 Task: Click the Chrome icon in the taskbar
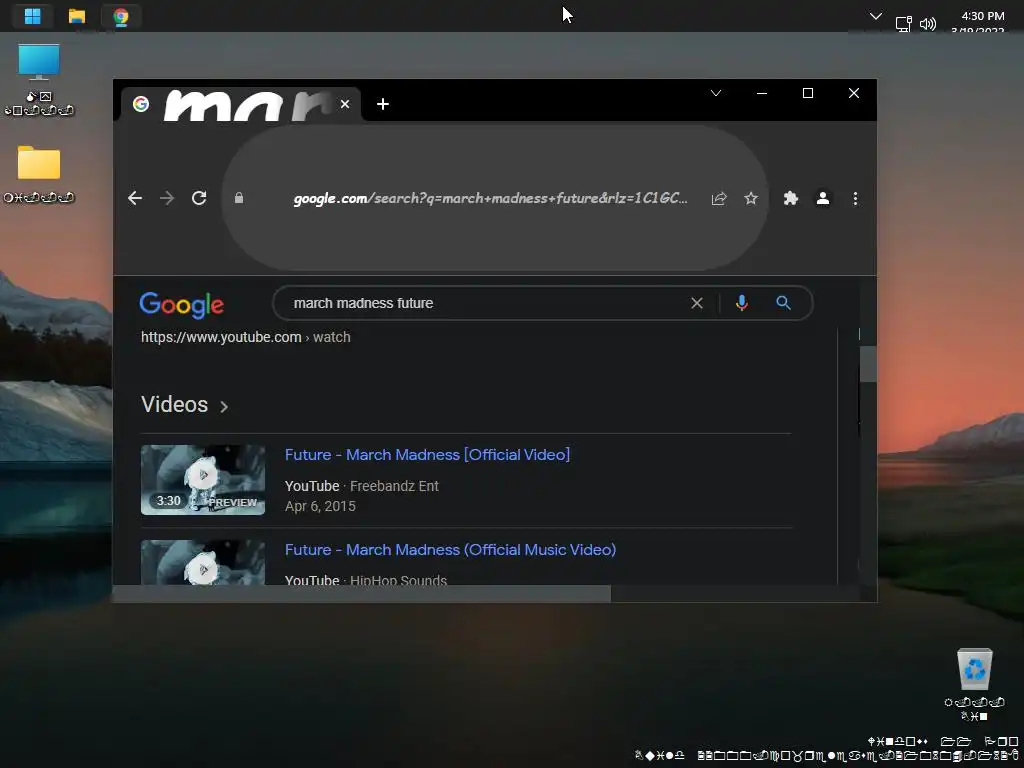click(121, 16)
